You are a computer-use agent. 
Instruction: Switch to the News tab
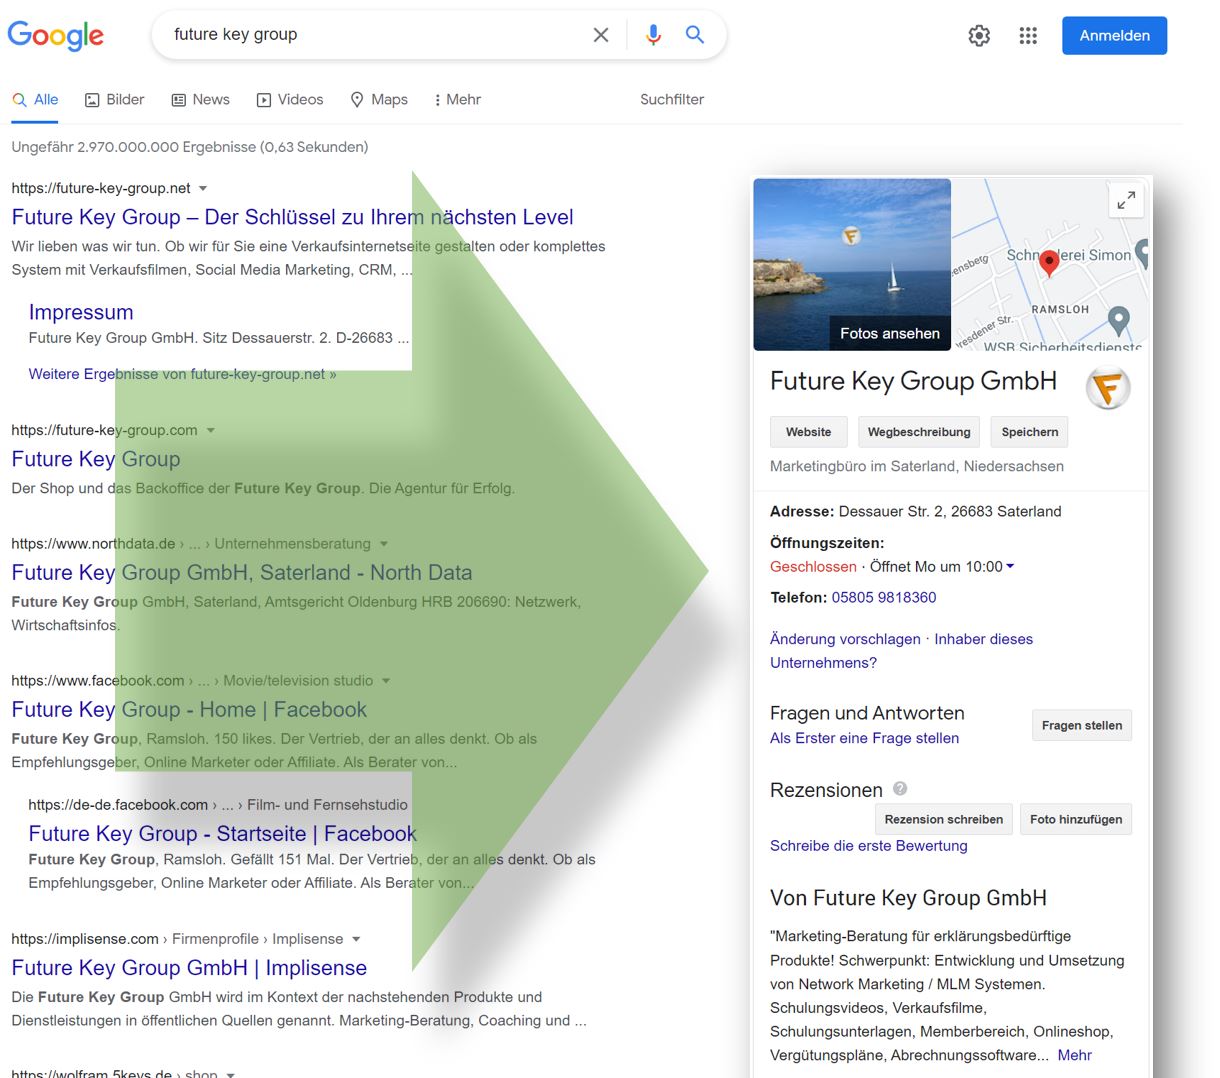point(200,100)
